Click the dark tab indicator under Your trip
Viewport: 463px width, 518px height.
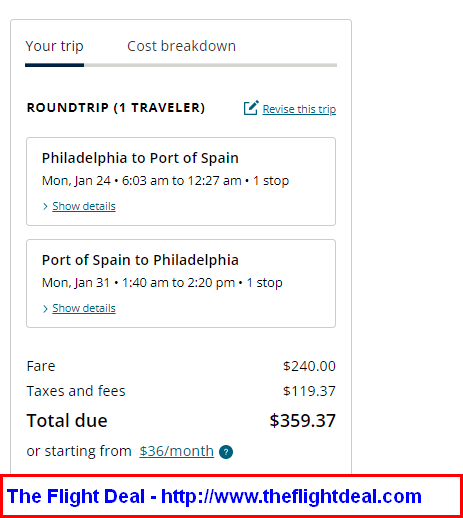tap(54, 65)
